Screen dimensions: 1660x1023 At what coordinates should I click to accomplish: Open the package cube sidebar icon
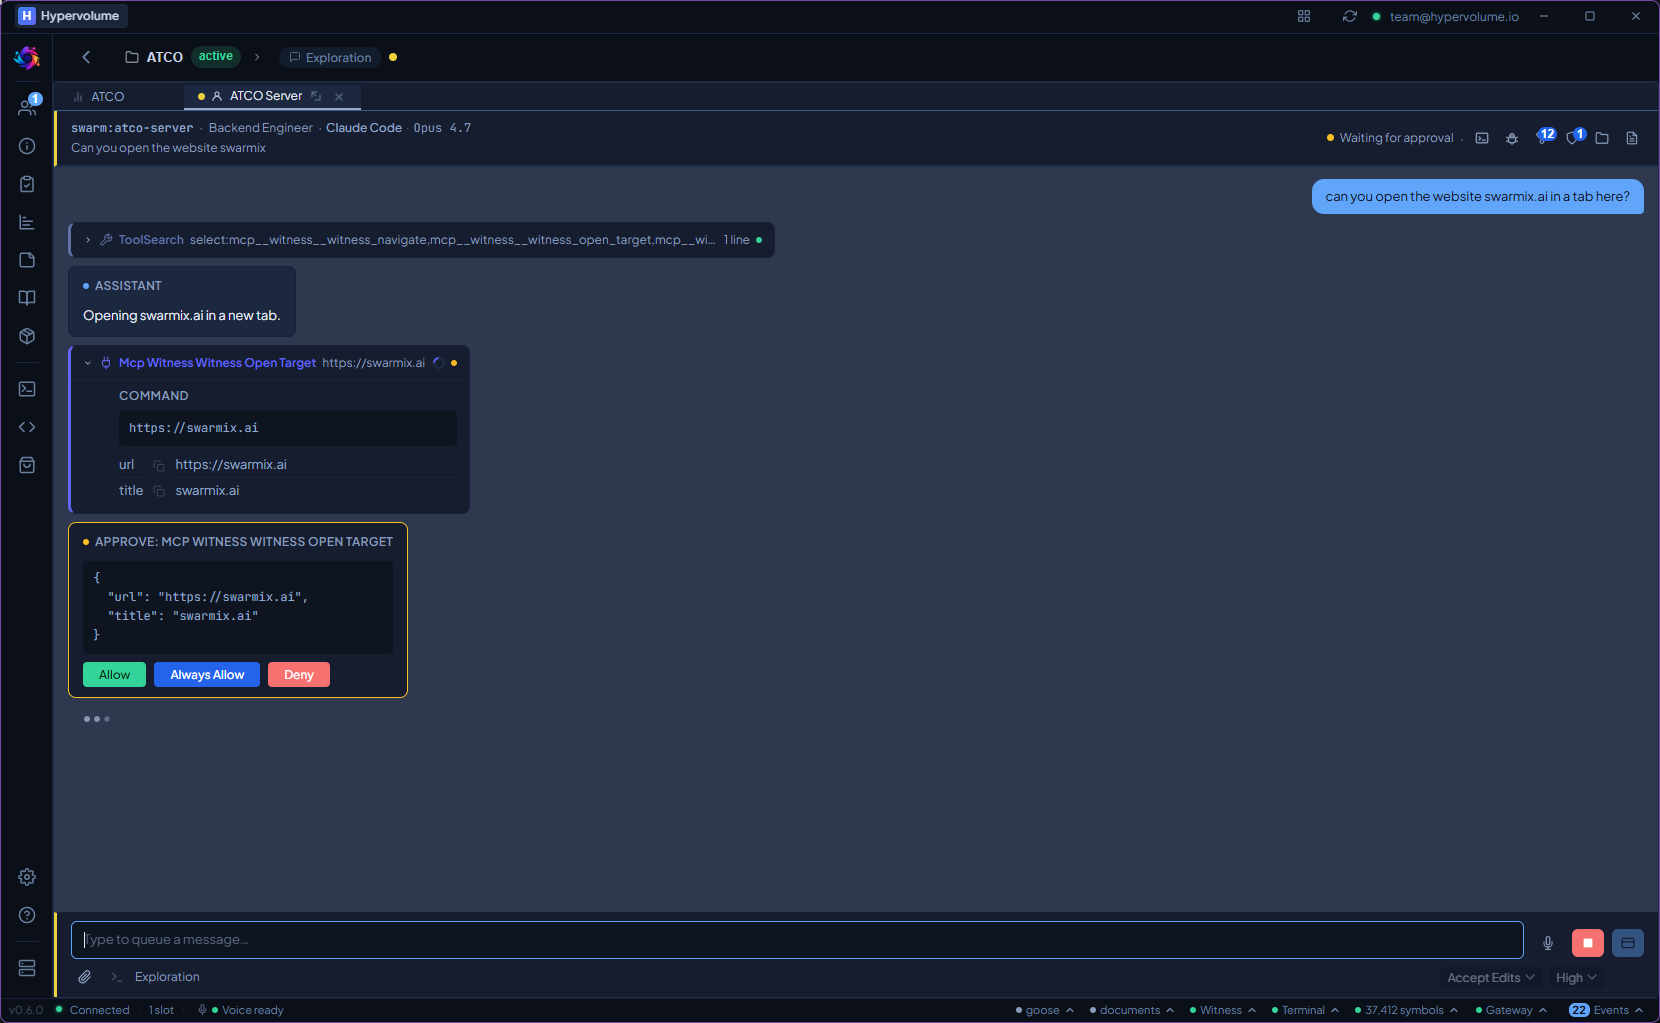point(27,336)
